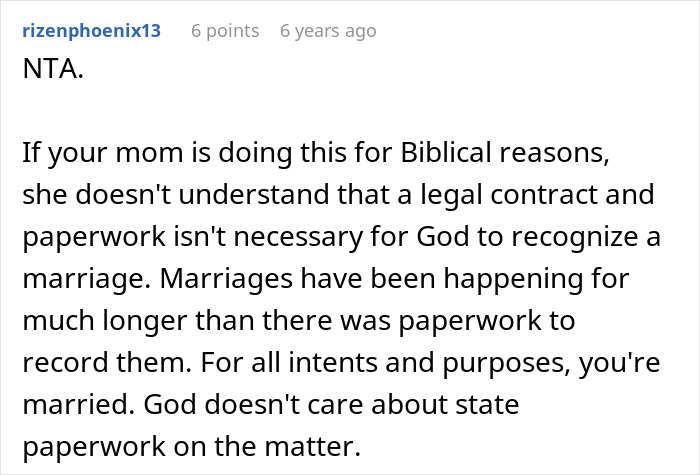Open the "6 years ago" comment permalink
This screenshot has height=475, width=700.
pos(328,31)
